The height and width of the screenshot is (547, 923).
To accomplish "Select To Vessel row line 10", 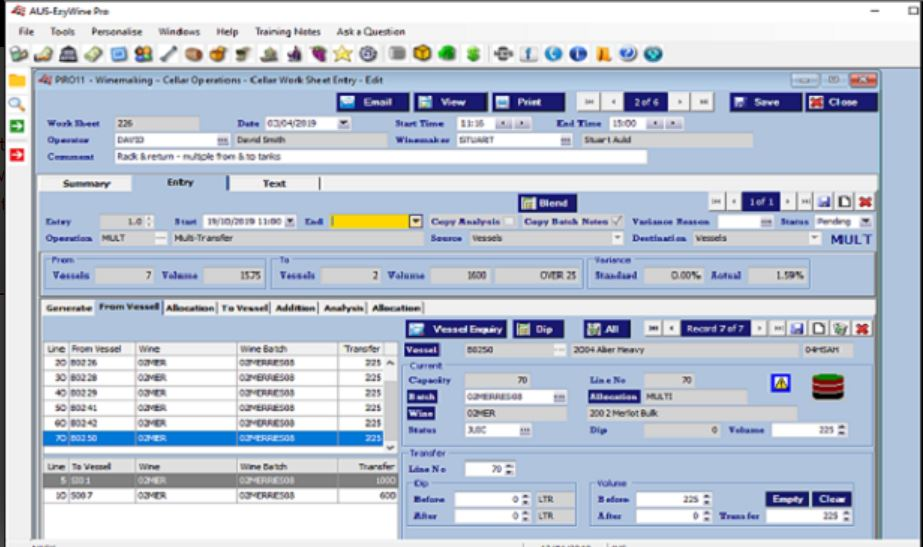I will 220,496.
